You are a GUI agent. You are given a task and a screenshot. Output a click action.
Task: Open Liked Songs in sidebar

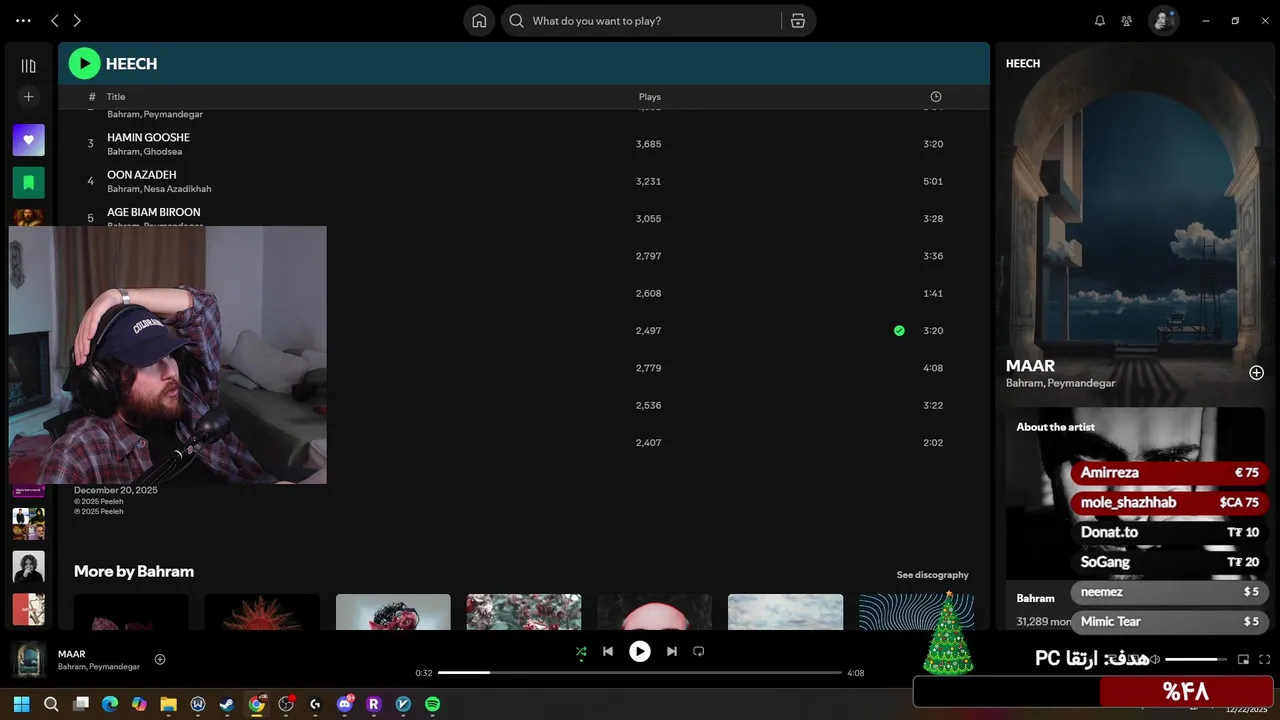(x=28, y=140)
